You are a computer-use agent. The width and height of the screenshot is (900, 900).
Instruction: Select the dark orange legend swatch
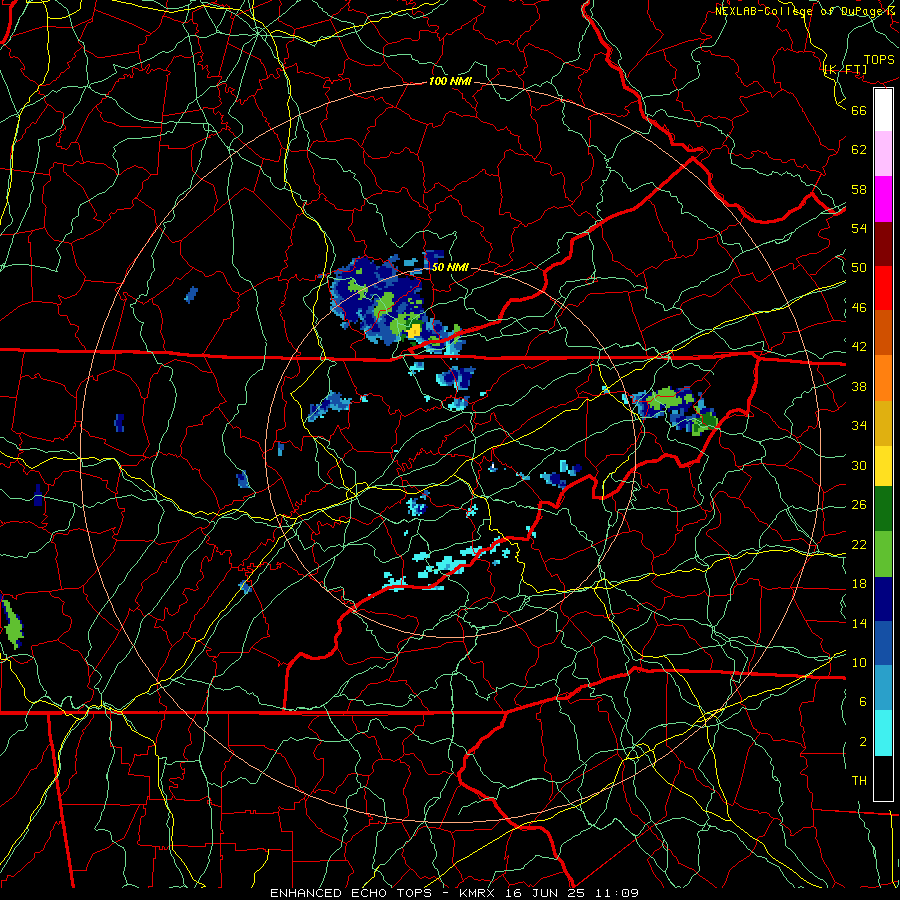[x=883, y=332]
